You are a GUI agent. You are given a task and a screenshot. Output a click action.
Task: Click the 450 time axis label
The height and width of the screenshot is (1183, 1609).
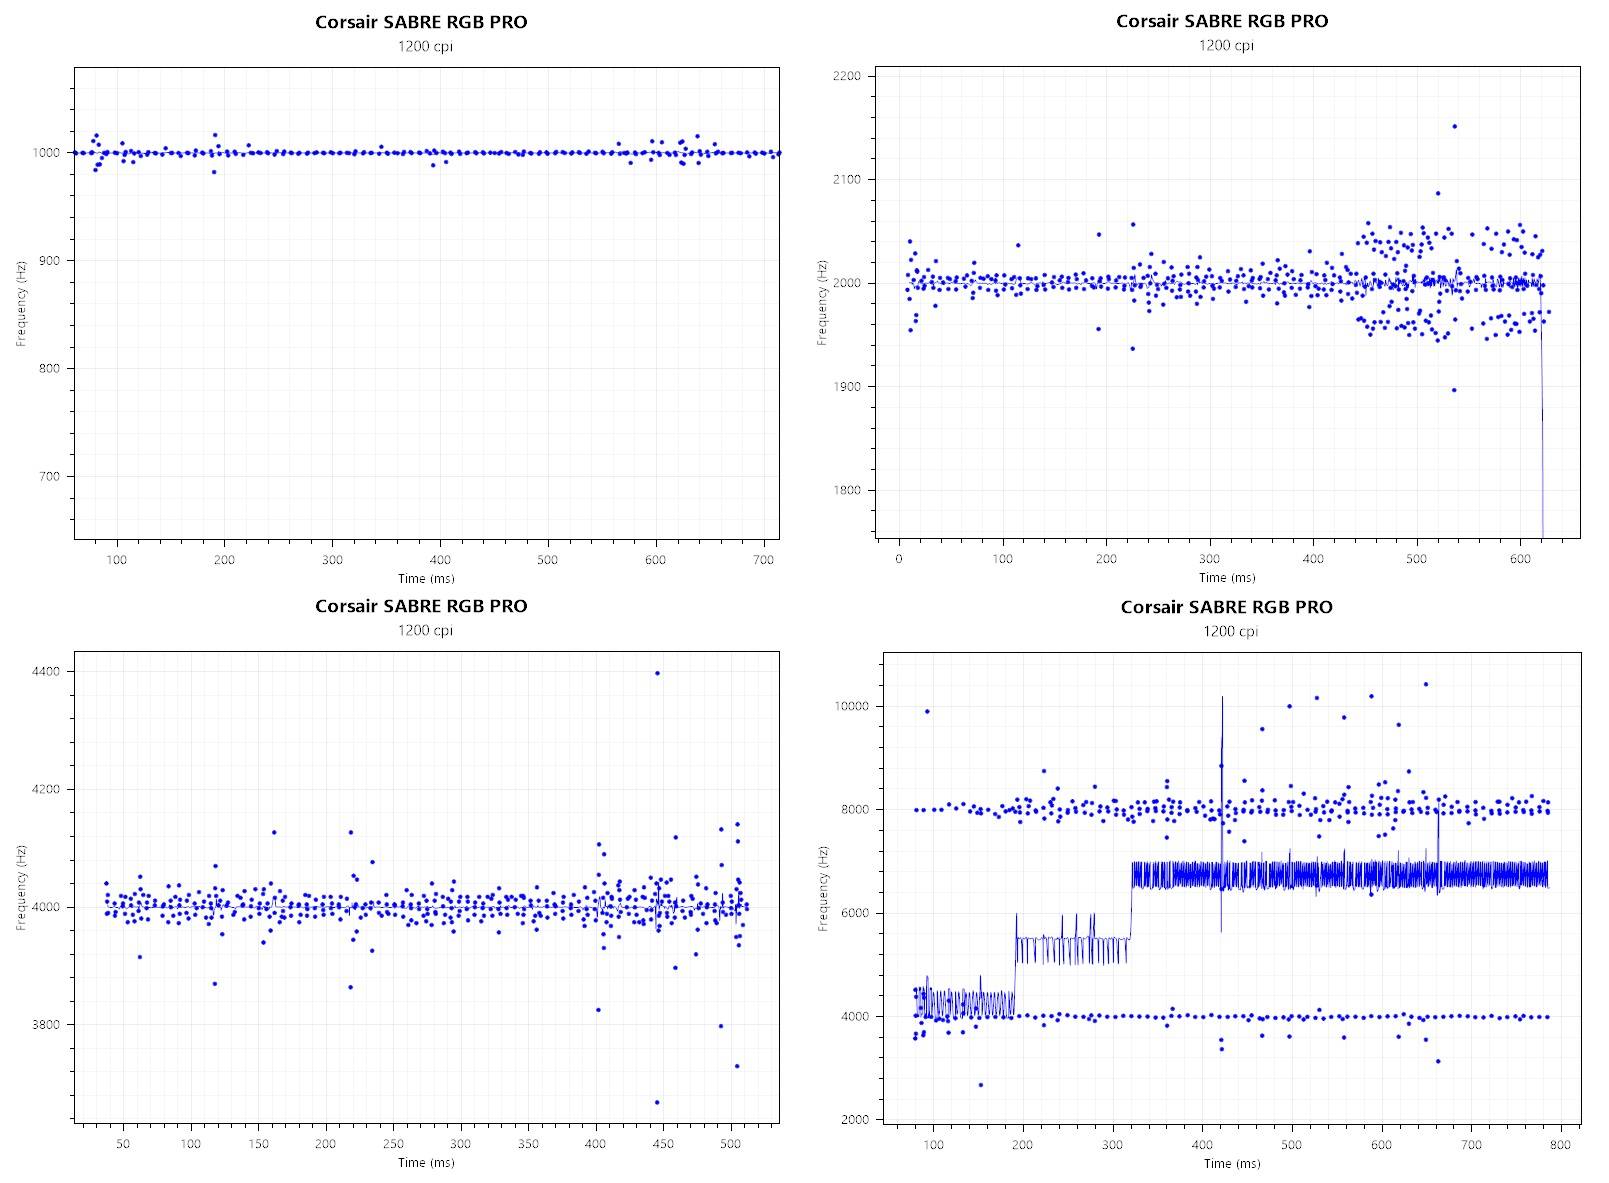663,1143
